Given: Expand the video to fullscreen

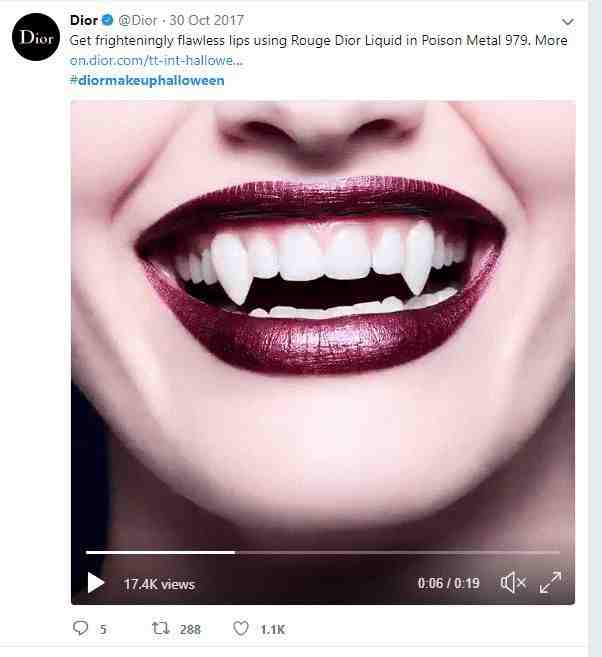Looking at the screenshot, I should (550, 582).
